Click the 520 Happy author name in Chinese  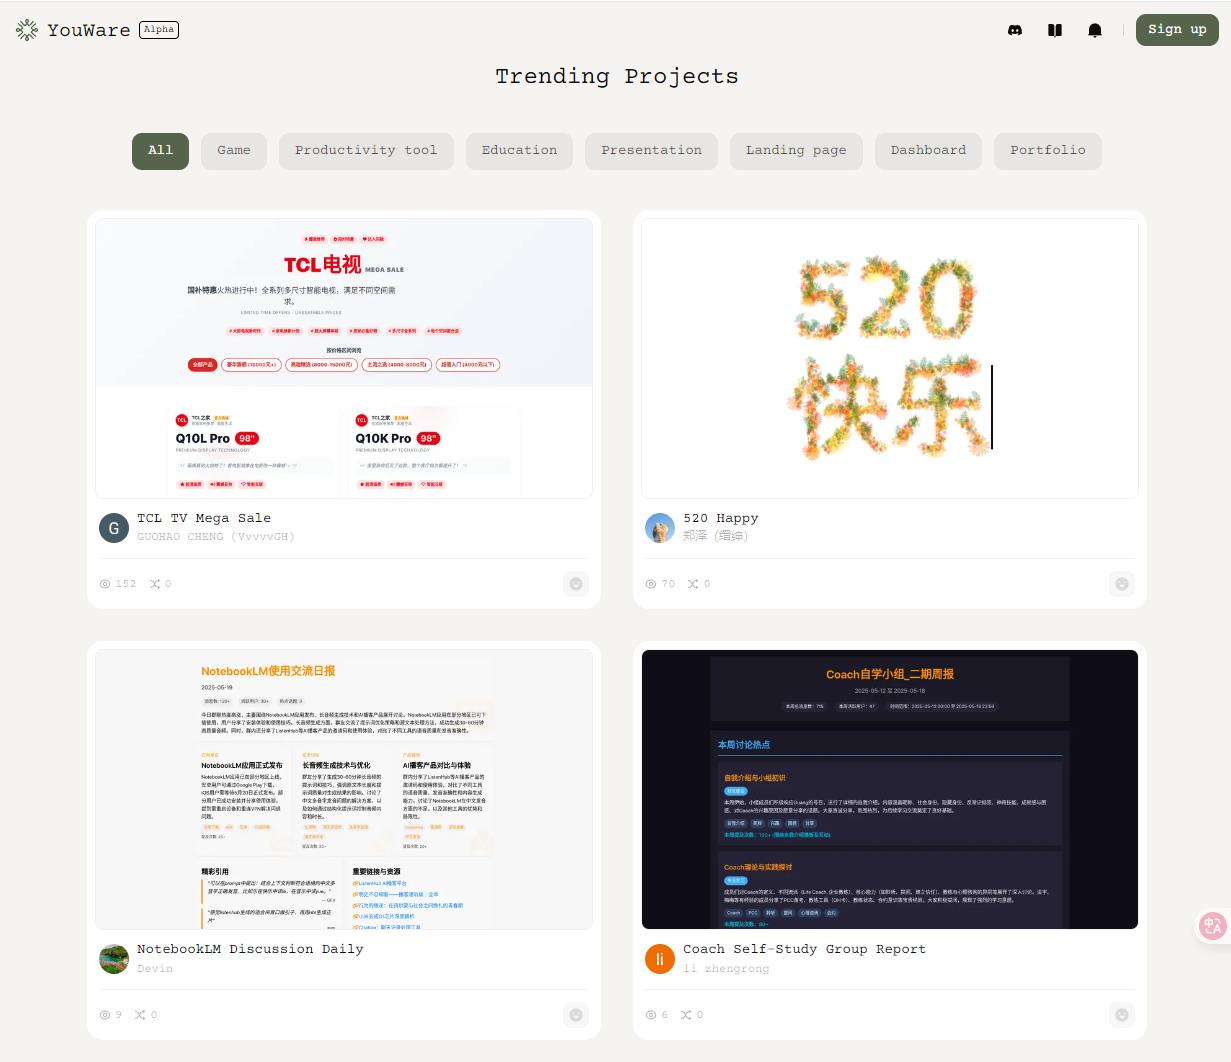click(x=715, y=536)
